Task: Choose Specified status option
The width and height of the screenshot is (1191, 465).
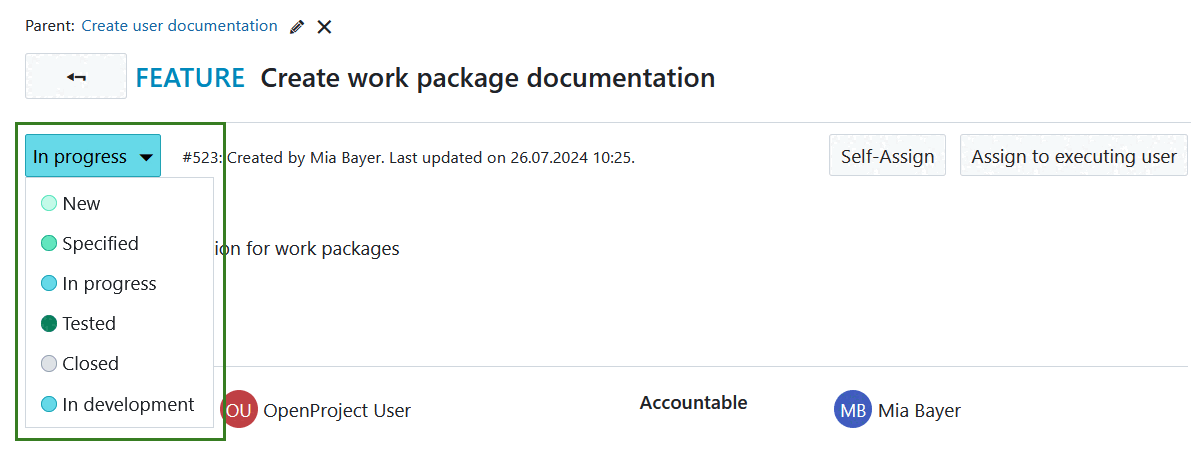Action: (x=100, y=243)
